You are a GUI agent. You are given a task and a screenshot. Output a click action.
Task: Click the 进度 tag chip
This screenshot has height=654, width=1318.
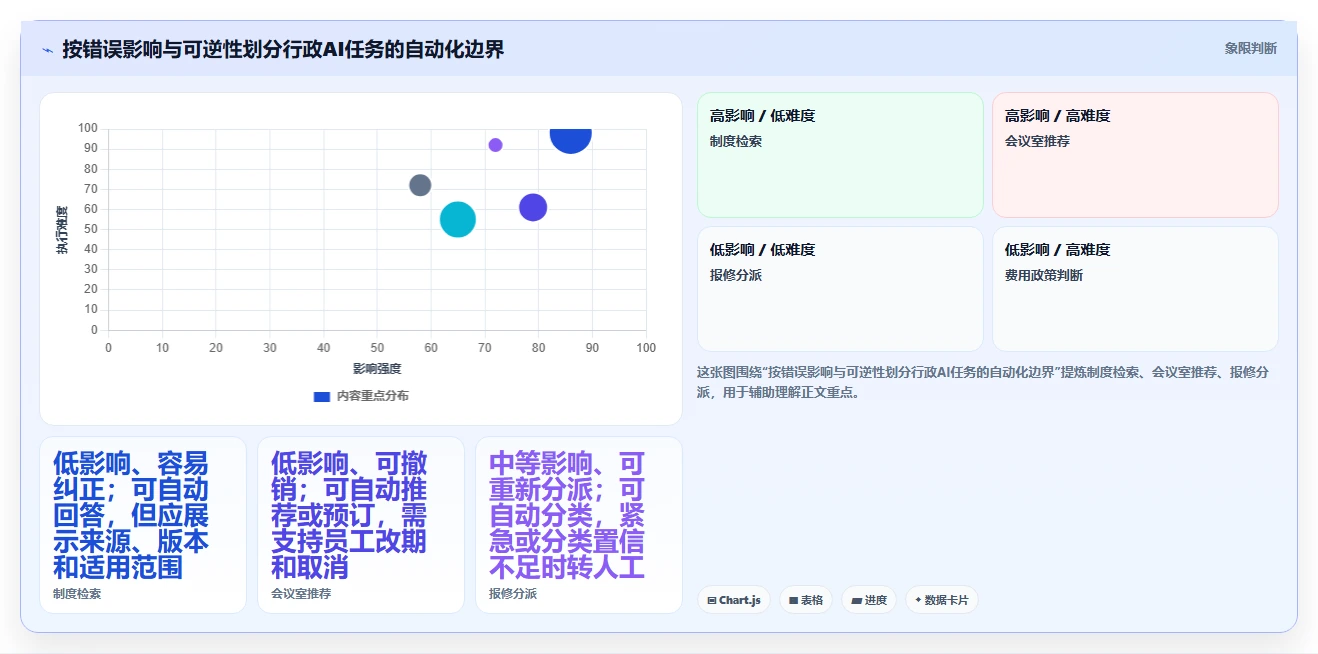coord(869,600)
